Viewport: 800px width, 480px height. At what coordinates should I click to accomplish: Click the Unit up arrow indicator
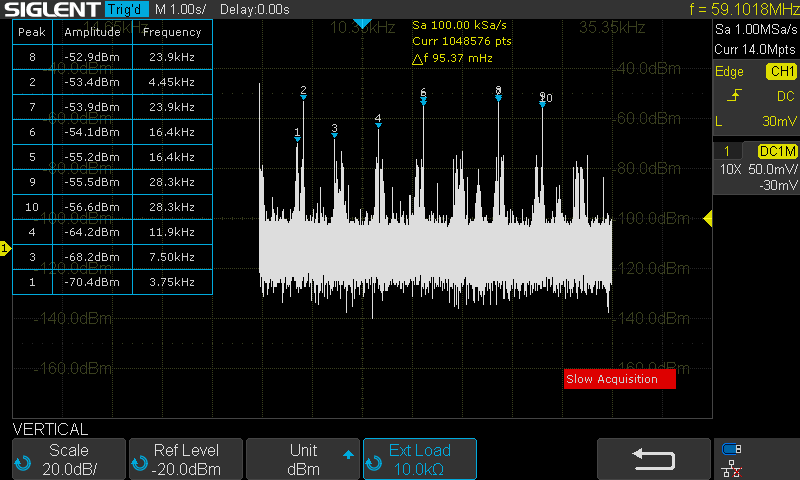pyautogui.click(x=348, y=454)
